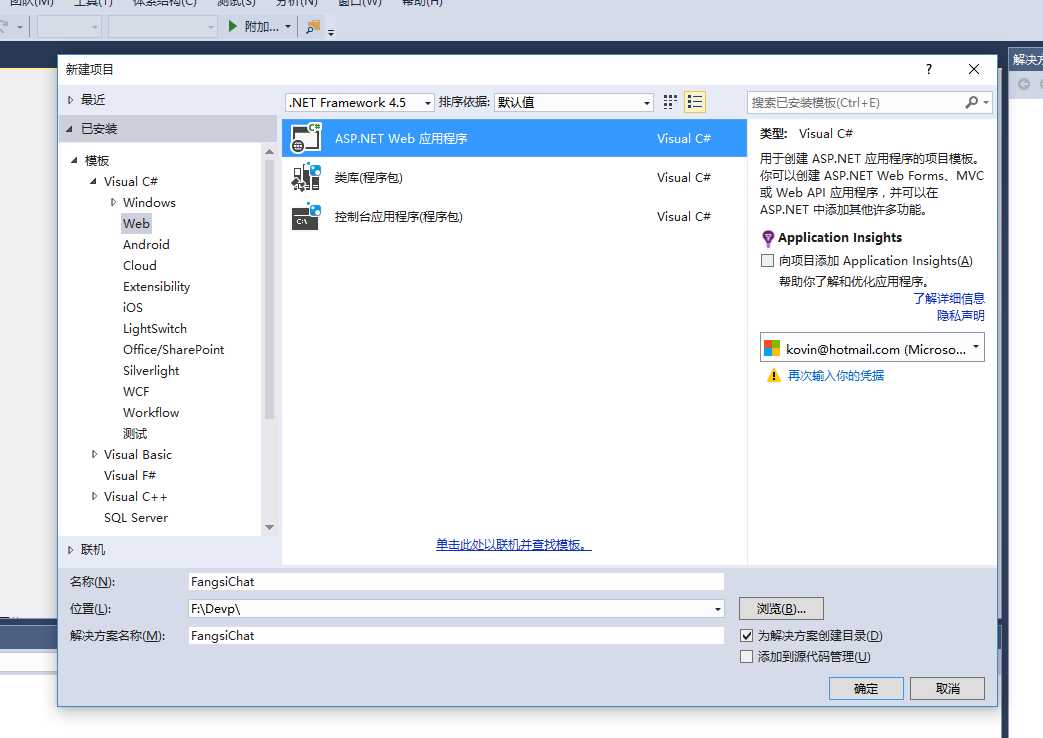The height and width of the screenshot is (738, 1043).
Task: Select the class library package template icon
Action: pyautogui.click(x=306, y=177)
